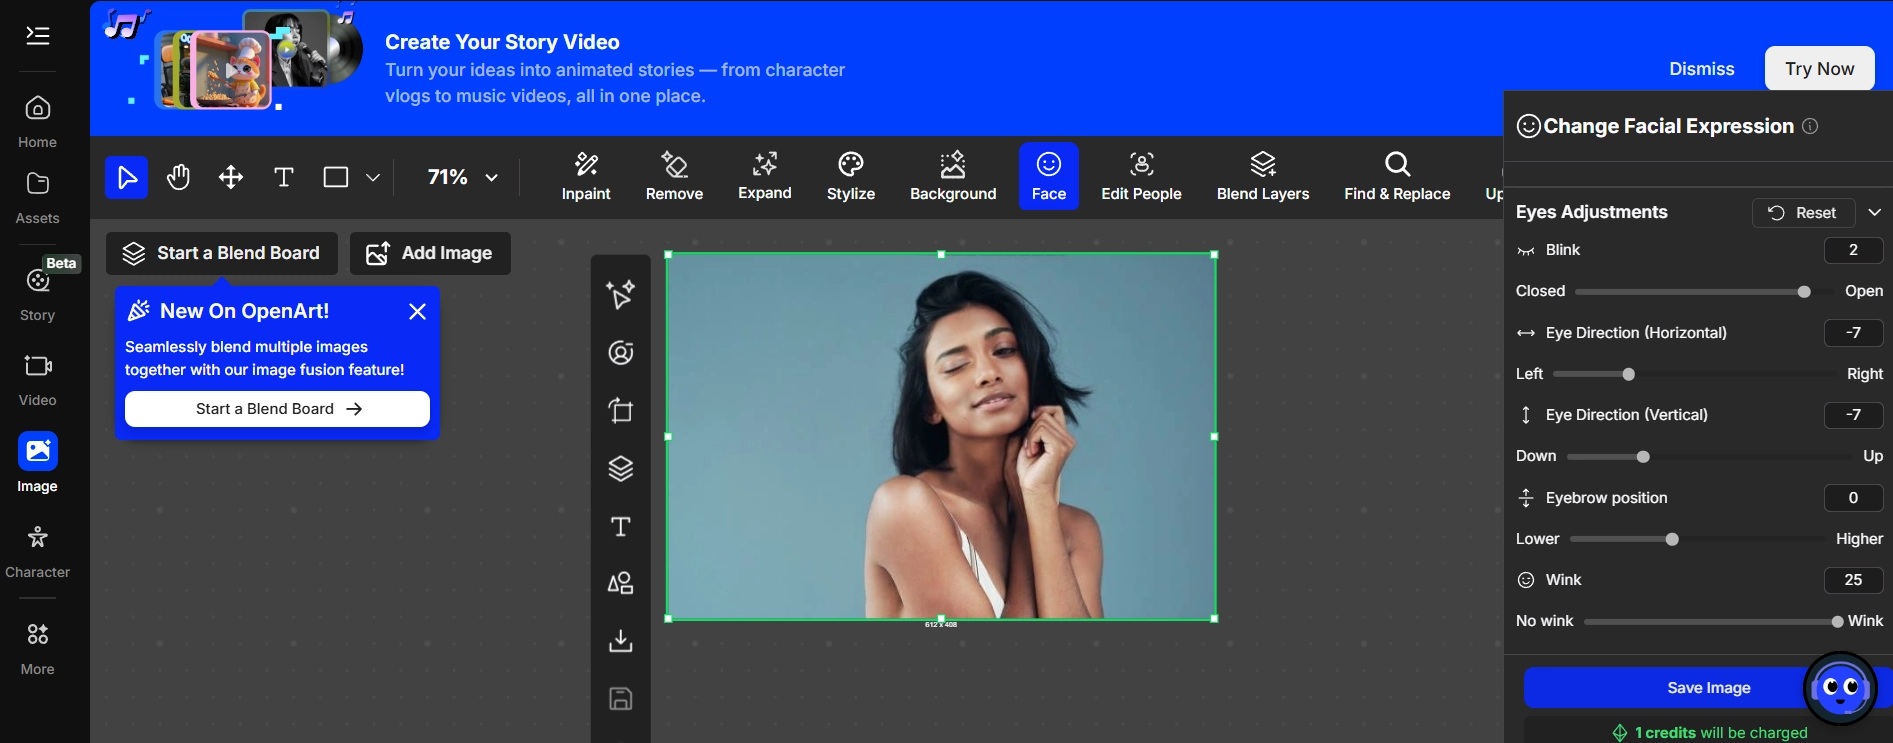1893x743 pixels.
Task: Click the save disk icon
Action: pyautogui.click(x=620, y=698)
